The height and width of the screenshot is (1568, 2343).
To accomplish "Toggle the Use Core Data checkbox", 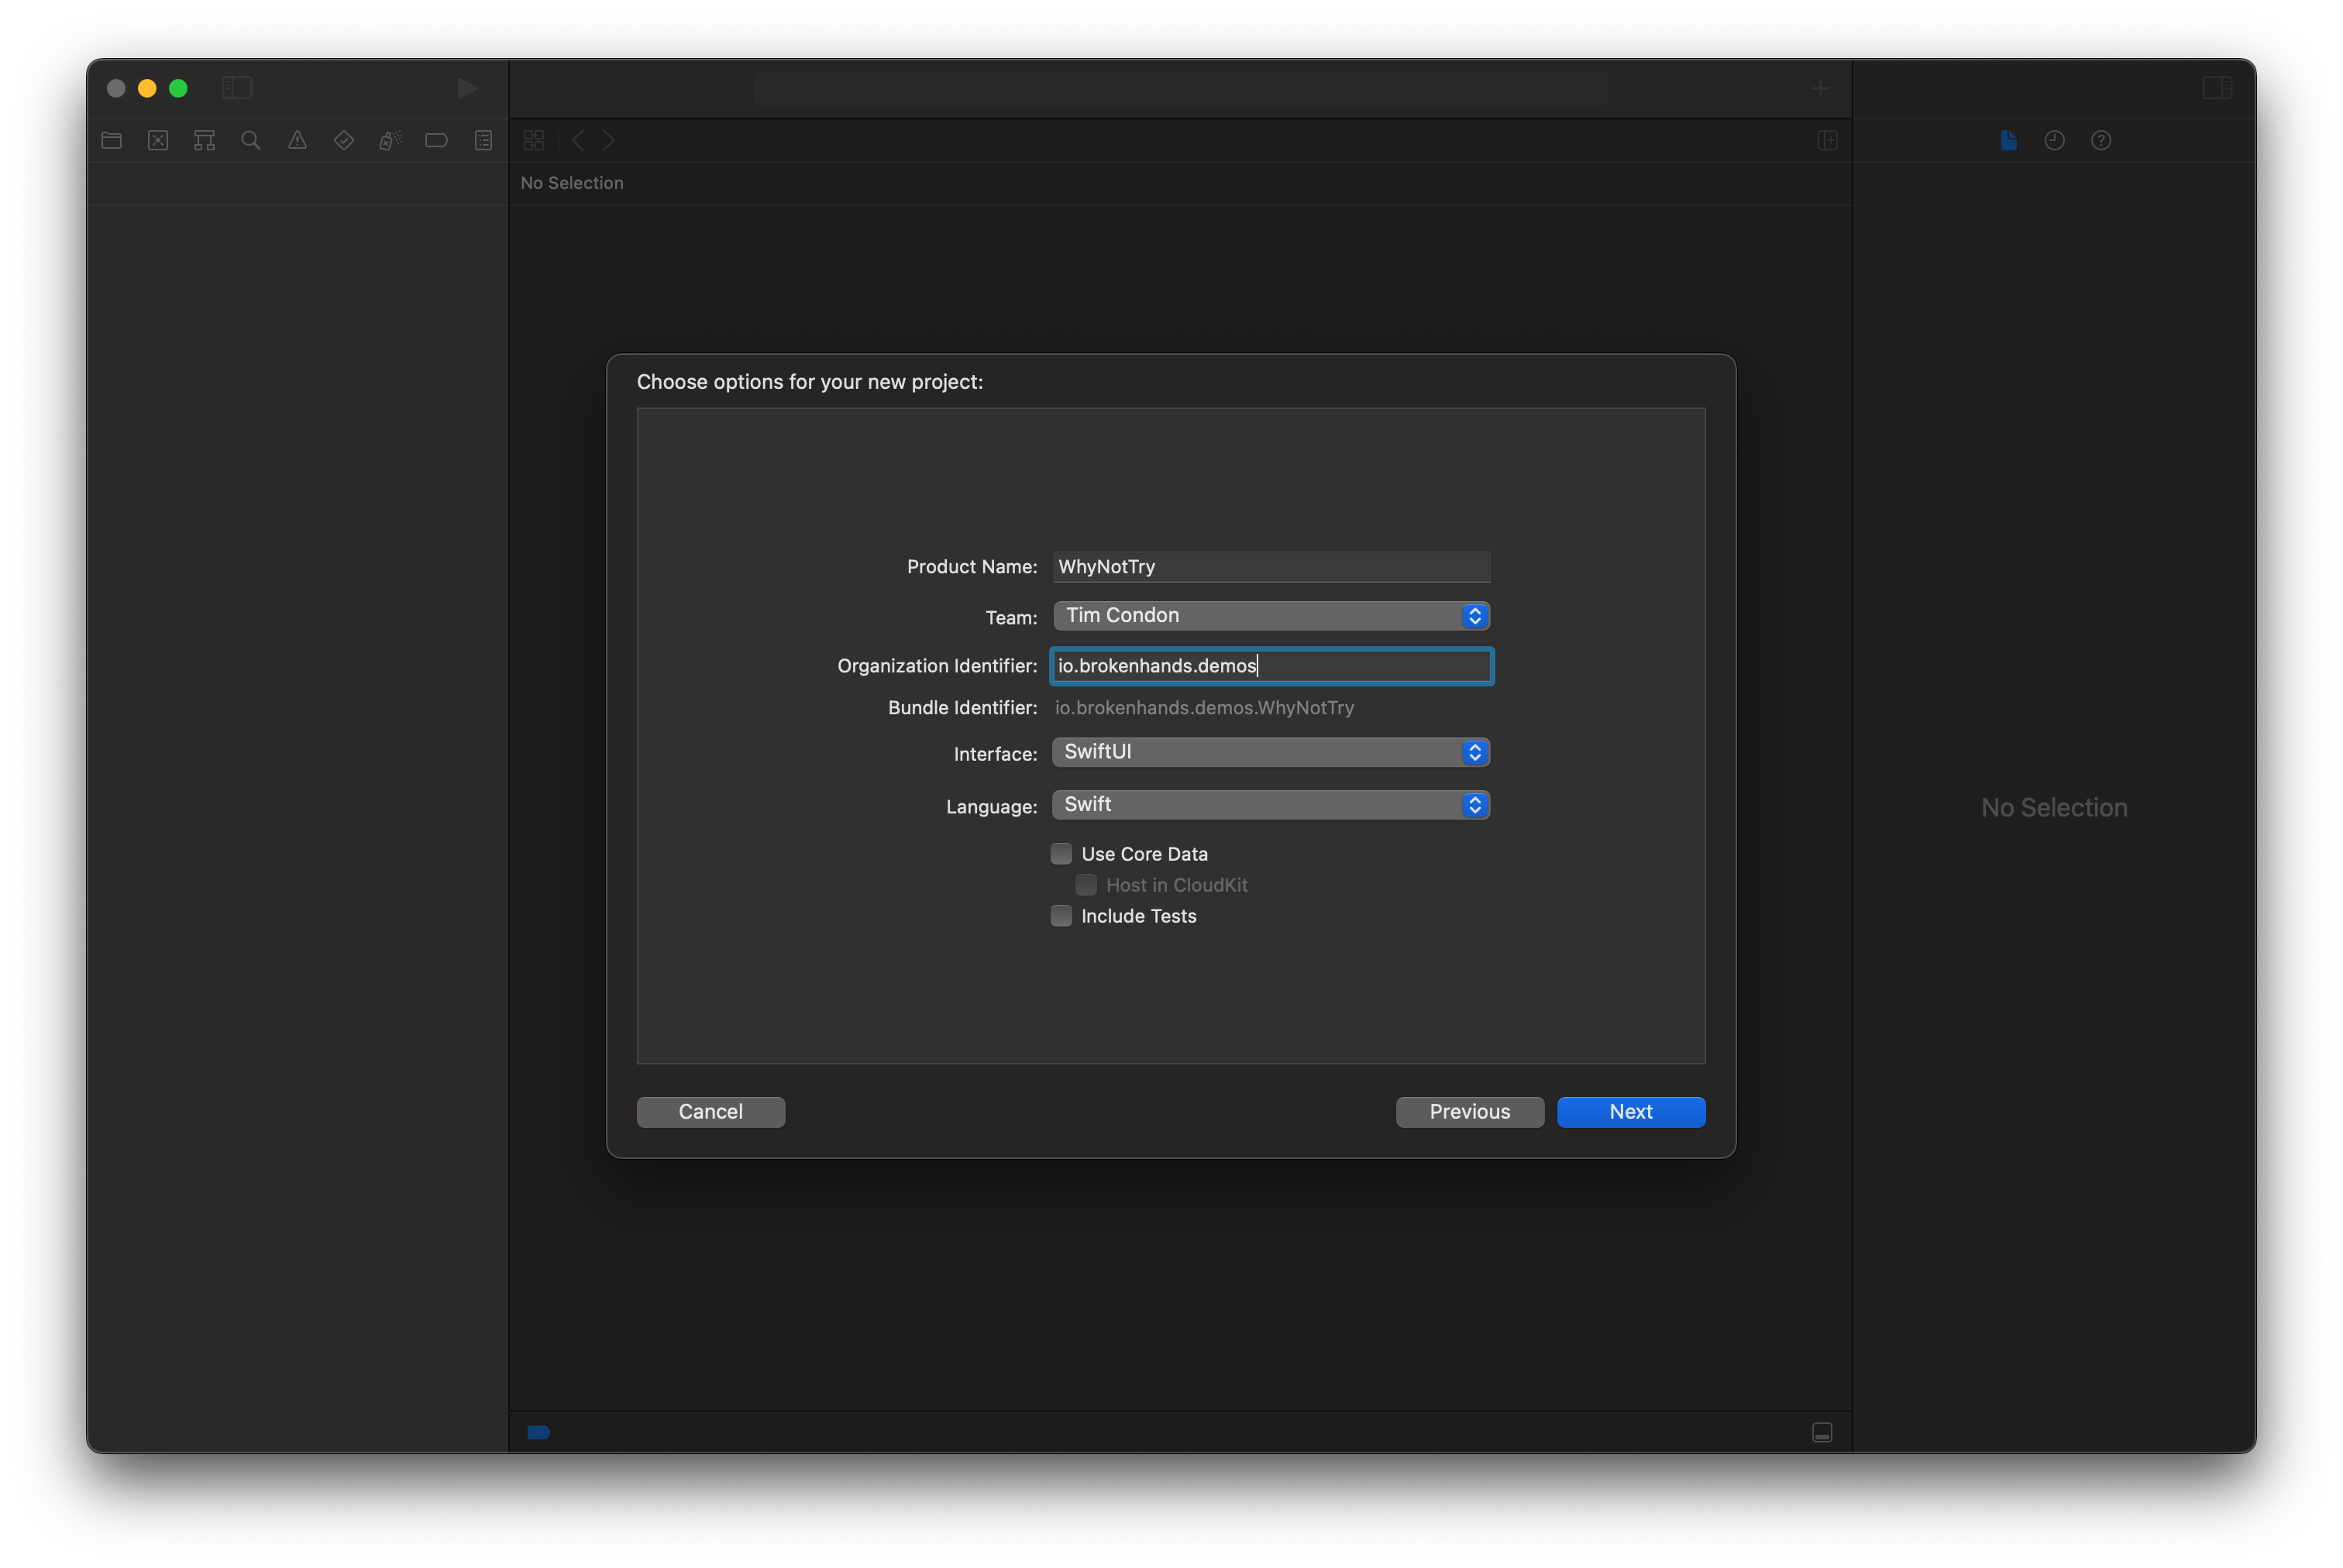I will pos(1061,854).
